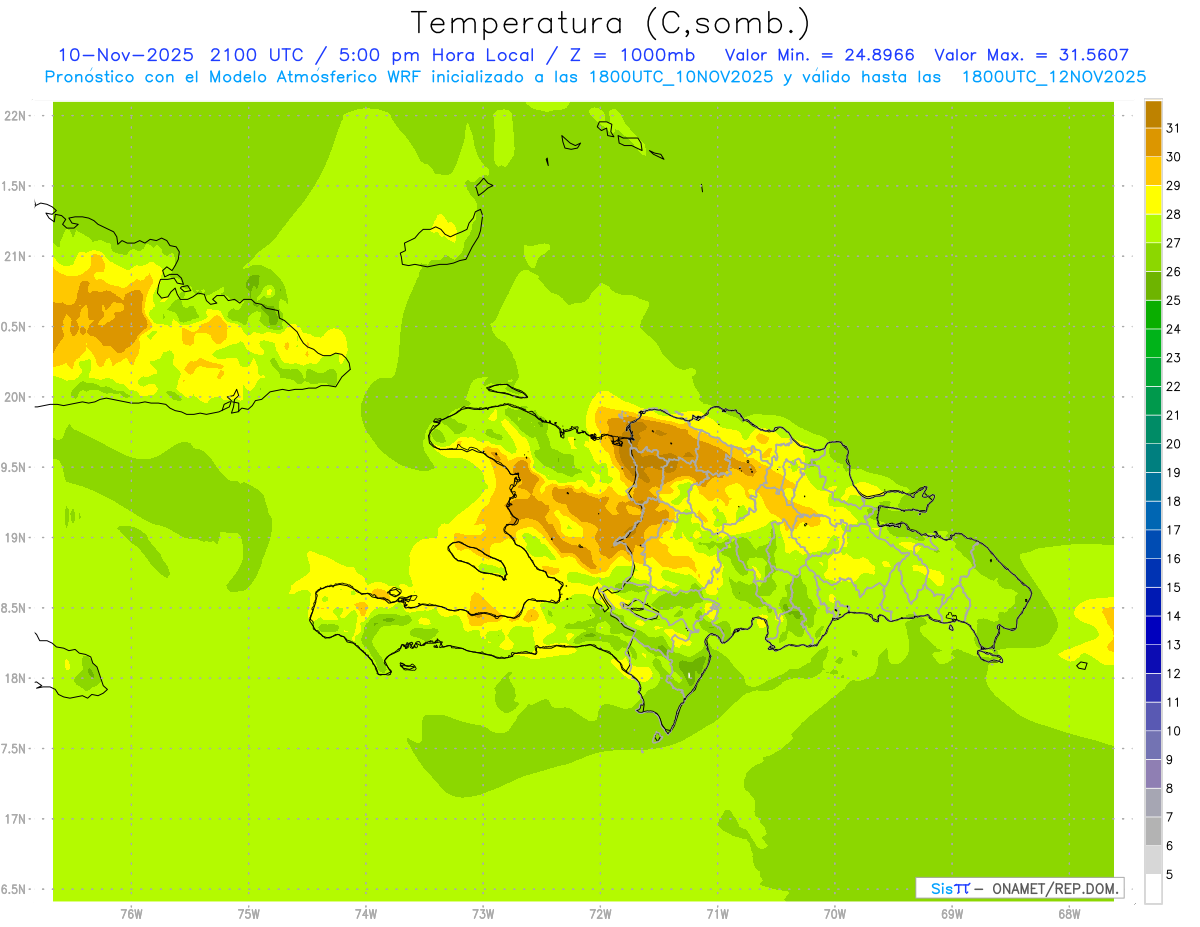
Task: Click the "68W" longitude axis label
Action: [1069, 914]
